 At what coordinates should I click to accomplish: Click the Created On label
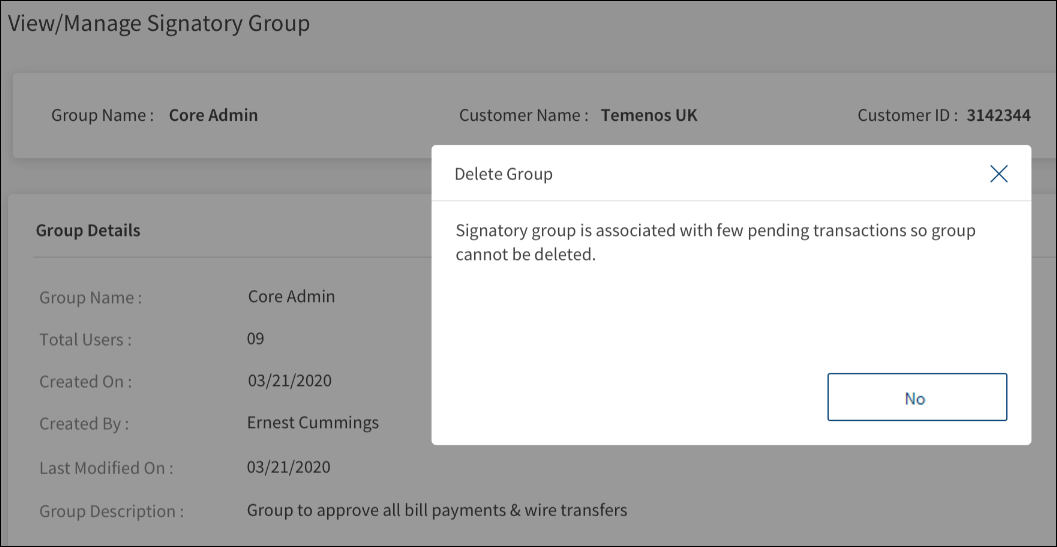[85, 382]
